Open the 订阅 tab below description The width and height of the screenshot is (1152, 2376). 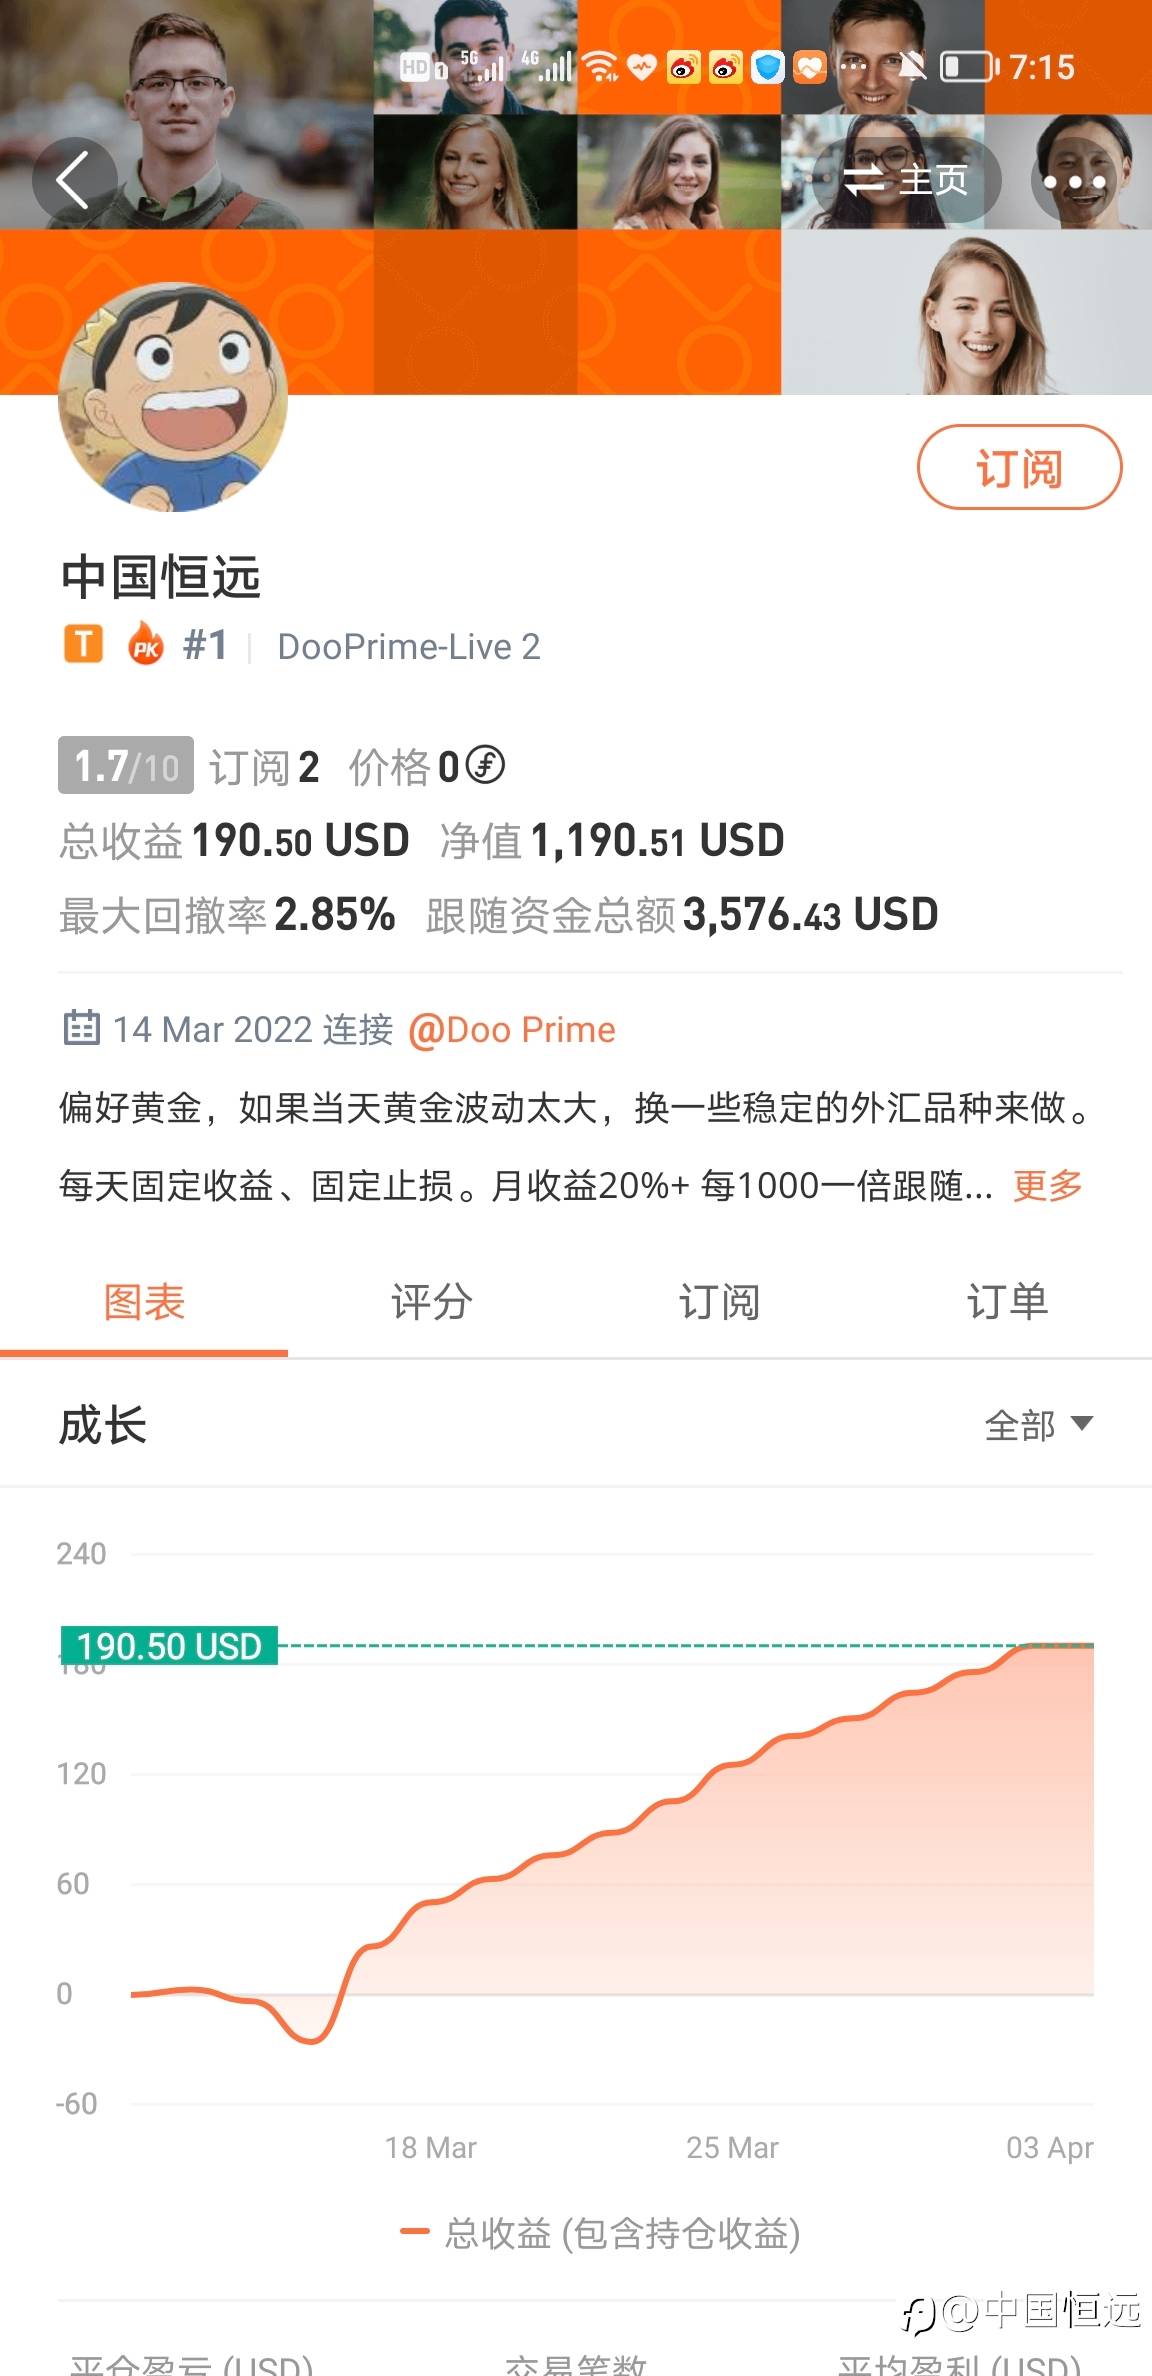719,1302
